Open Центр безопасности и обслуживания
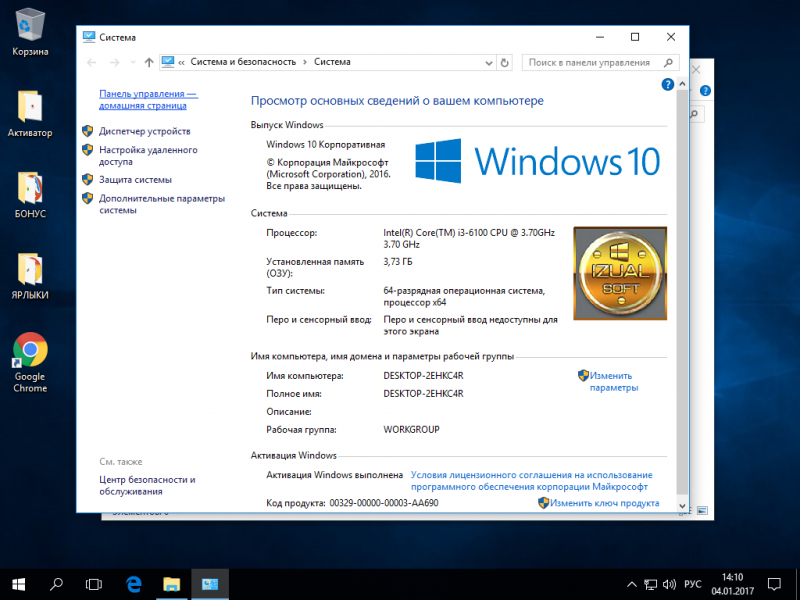This screenshot has height=600, width=800. tap(147, 485)
